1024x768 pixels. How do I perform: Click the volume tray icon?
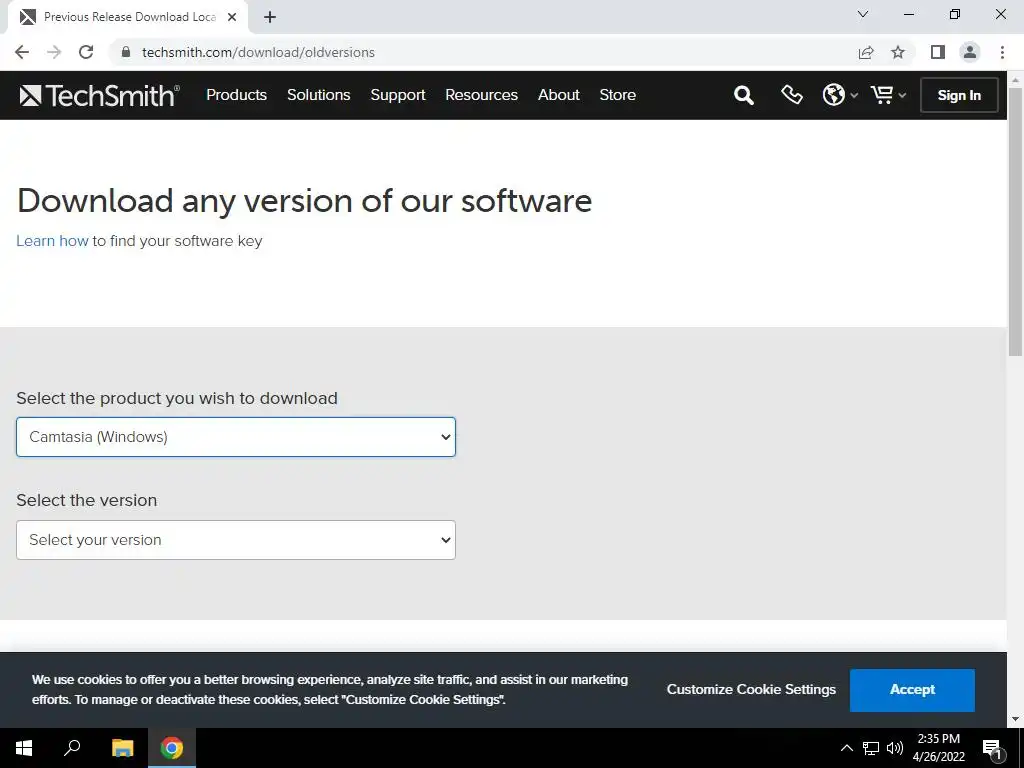pos(895,748)
